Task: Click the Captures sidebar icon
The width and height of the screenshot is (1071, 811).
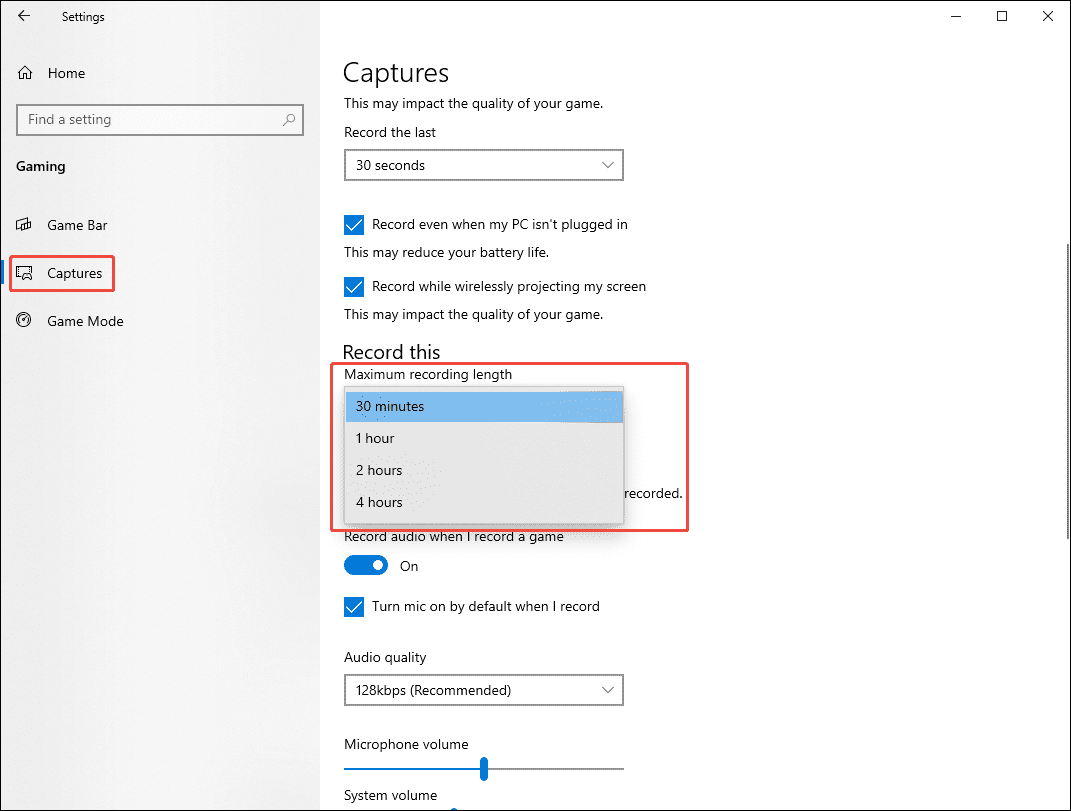Action: click(x=24, y=273)
